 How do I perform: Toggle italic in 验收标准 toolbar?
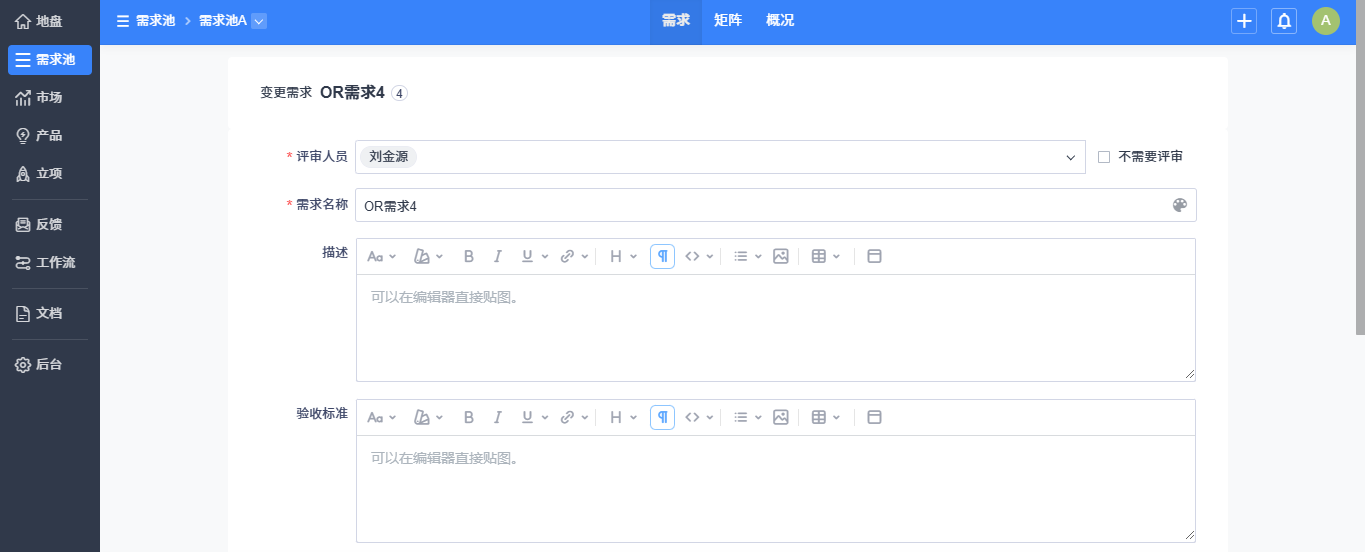[497, 418]
